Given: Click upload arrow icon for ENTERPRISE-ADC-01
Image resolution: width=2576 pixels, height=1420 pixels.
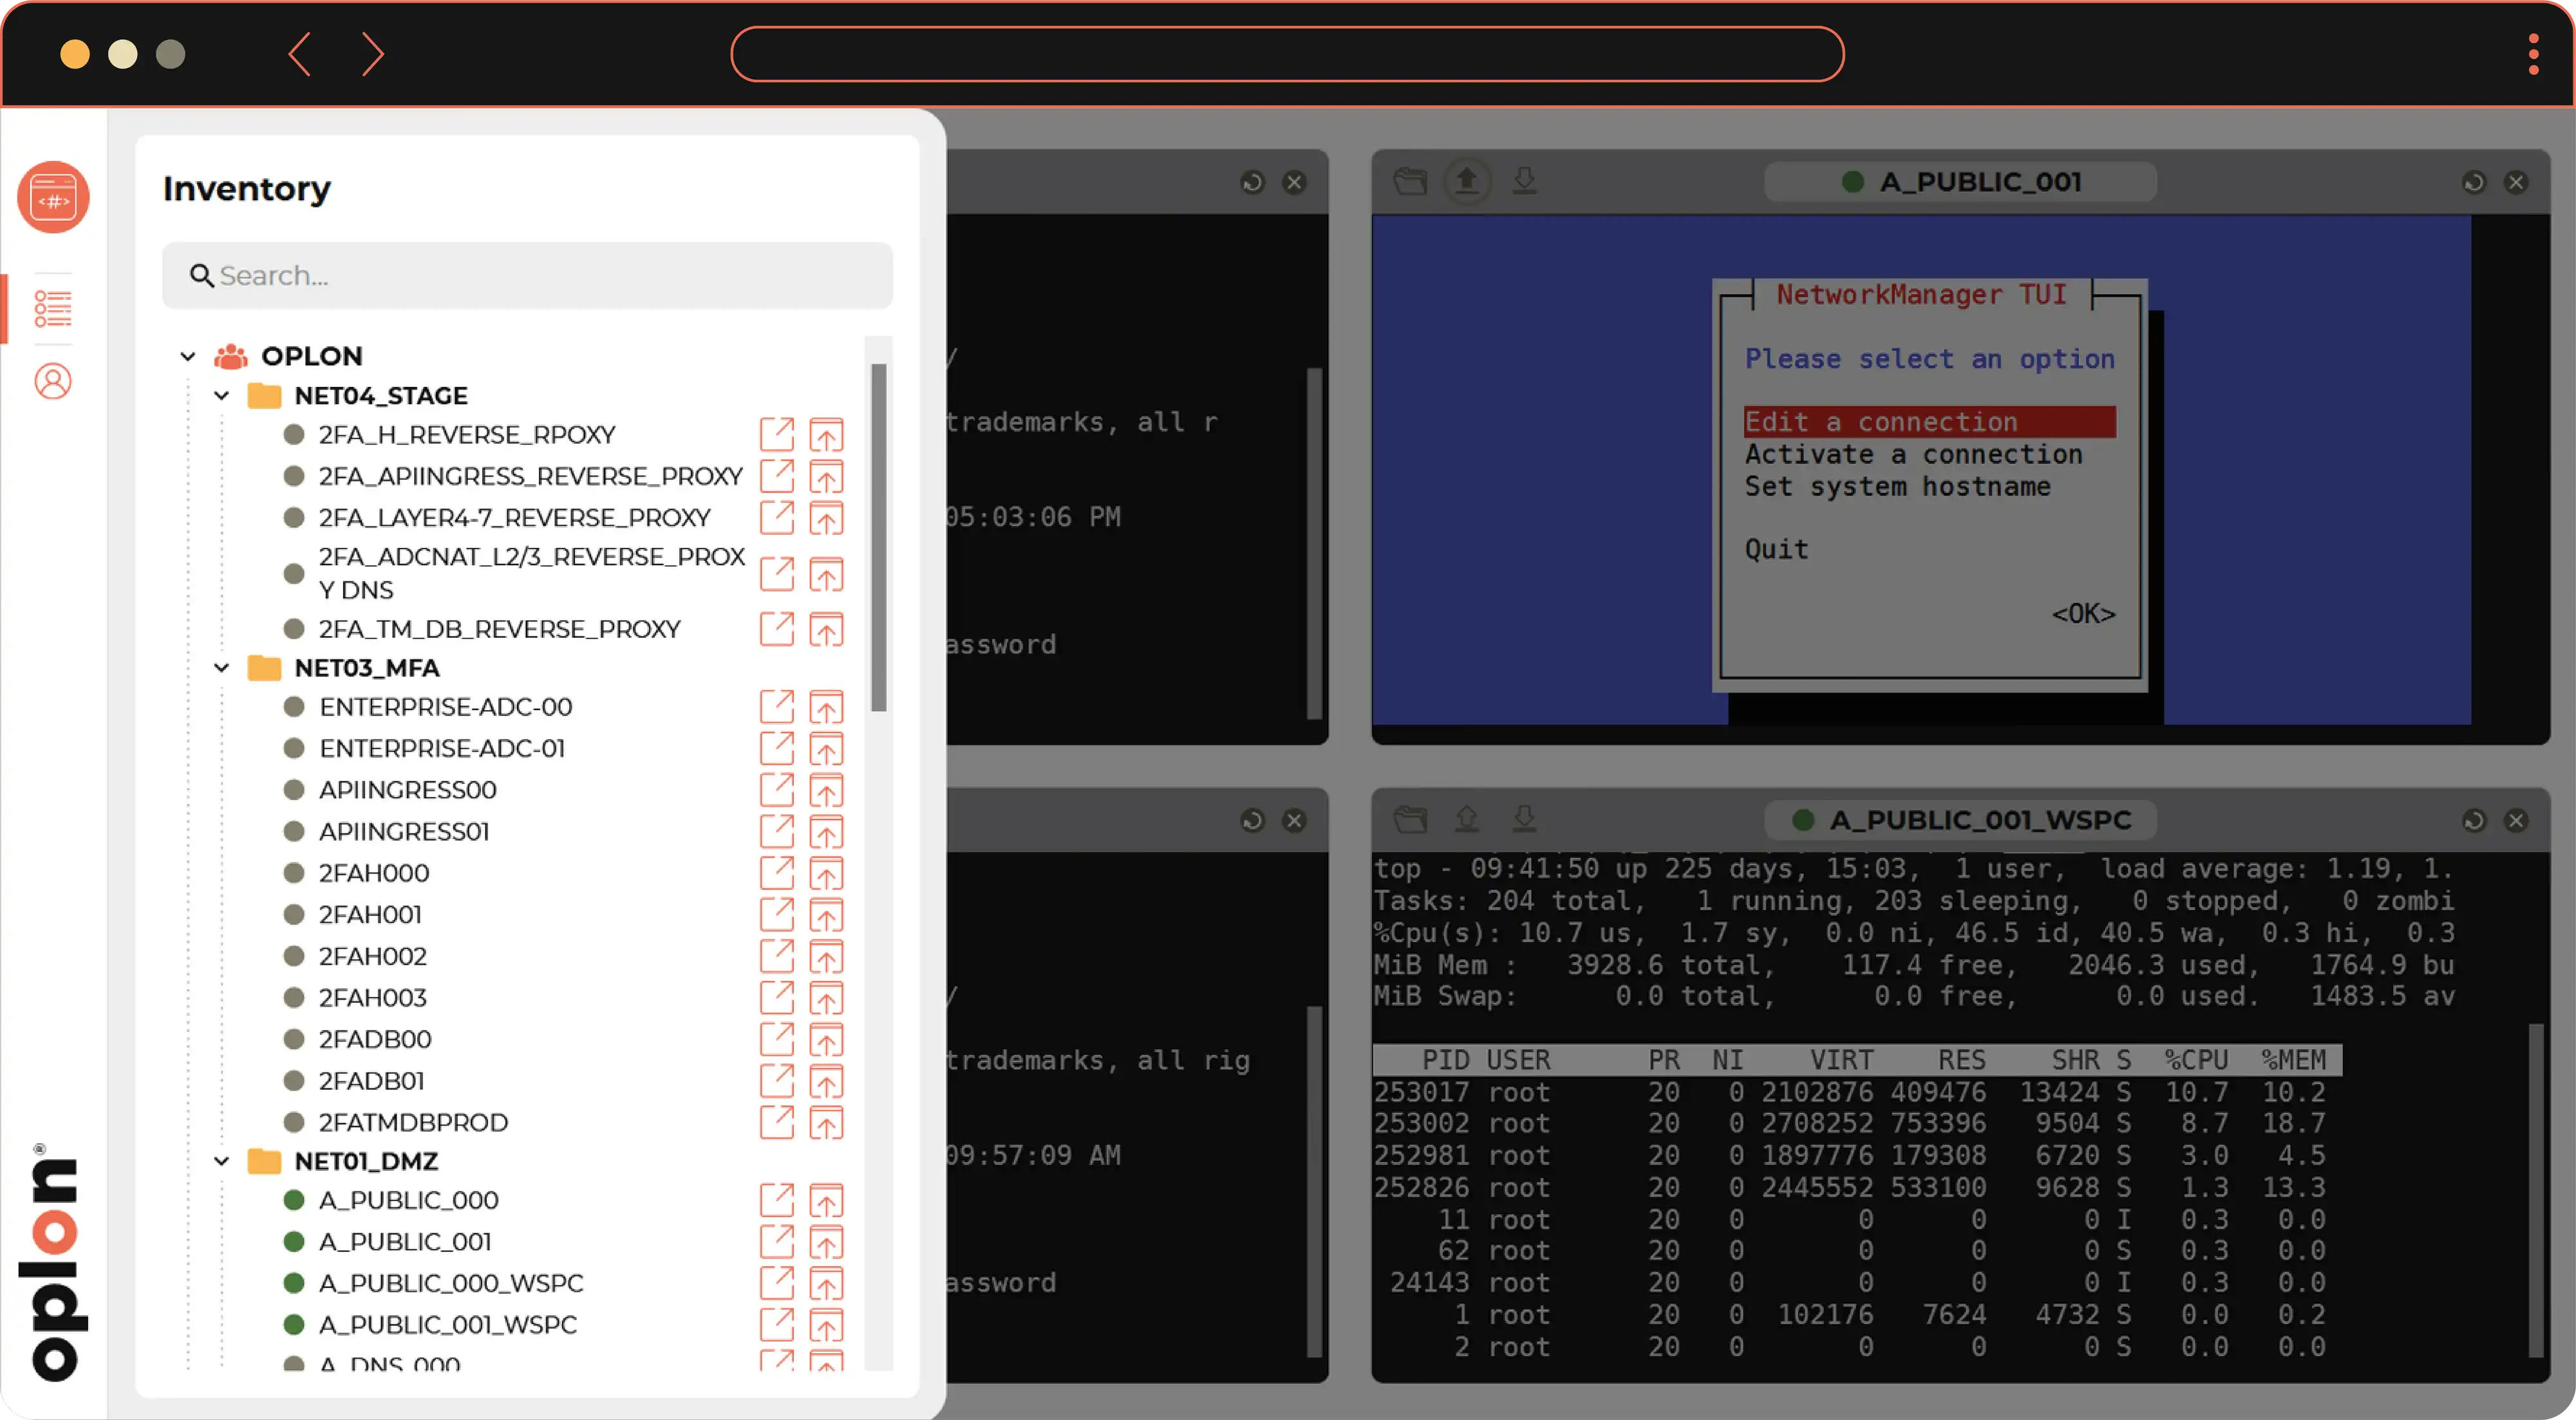Looking at the screenshot, I should coord(826,749).
